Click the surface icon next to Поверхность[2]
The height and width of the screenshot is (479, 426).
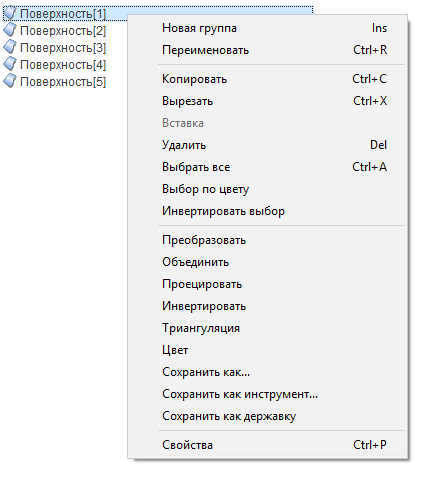pyautogui.click(x=10, y=30)
